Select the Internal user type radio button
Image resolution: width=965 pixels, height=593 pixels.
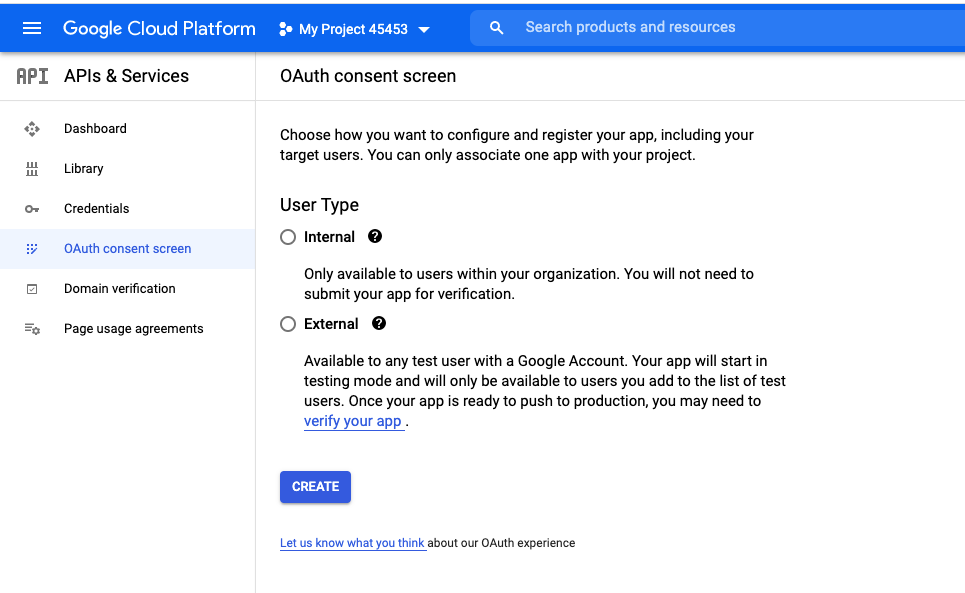(x=288, y=237)
